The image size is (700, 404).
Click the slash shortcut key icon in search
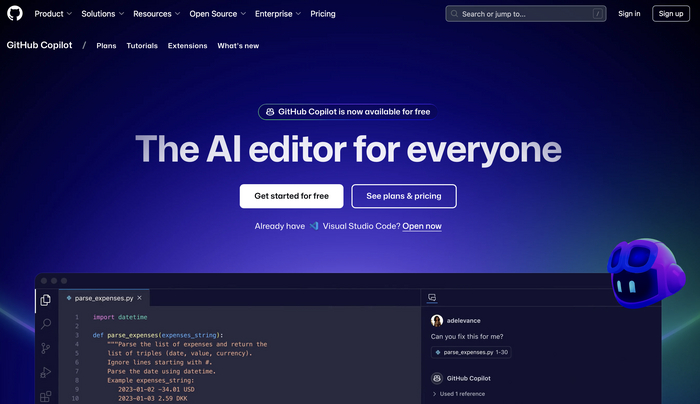click(x=597, y=14)
